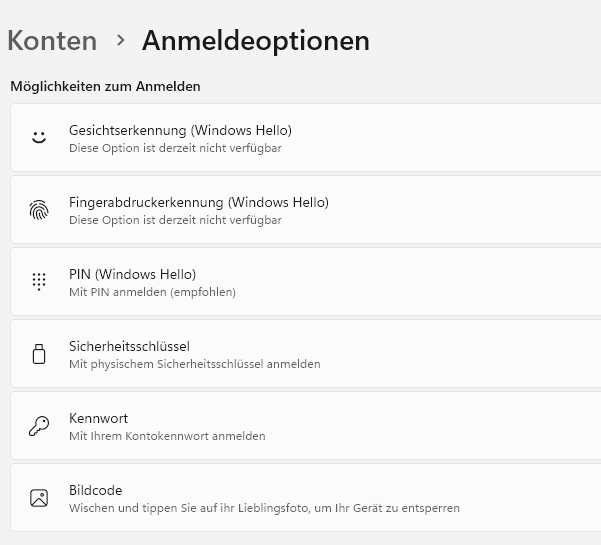601x545 pixels.
Task: Click the picture icon beside Bildcode
Action: pyautogui.click(x=39, y=498)
